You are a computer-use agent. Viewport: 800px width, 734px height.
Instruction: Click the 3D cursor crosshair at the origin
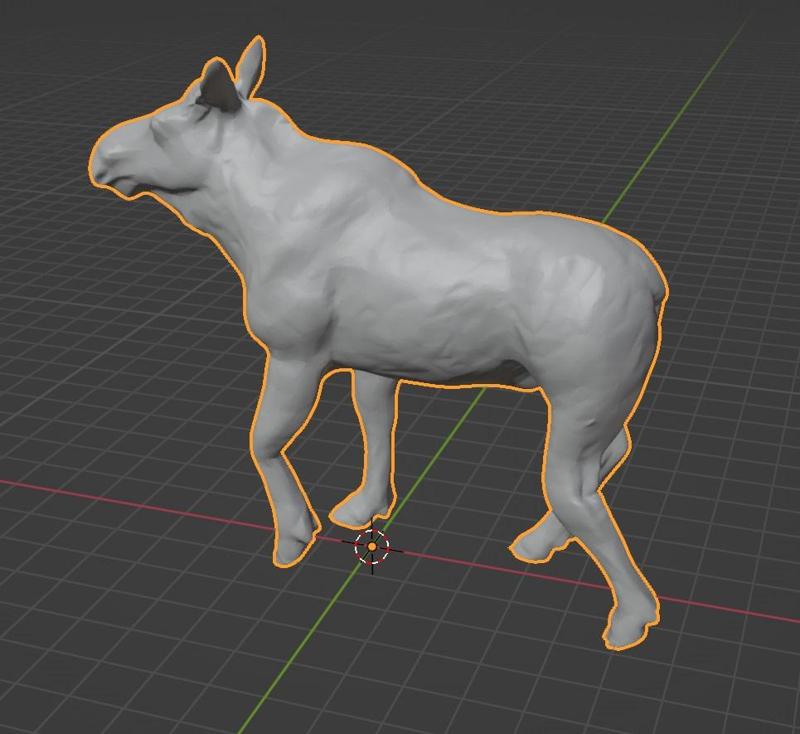372,547
